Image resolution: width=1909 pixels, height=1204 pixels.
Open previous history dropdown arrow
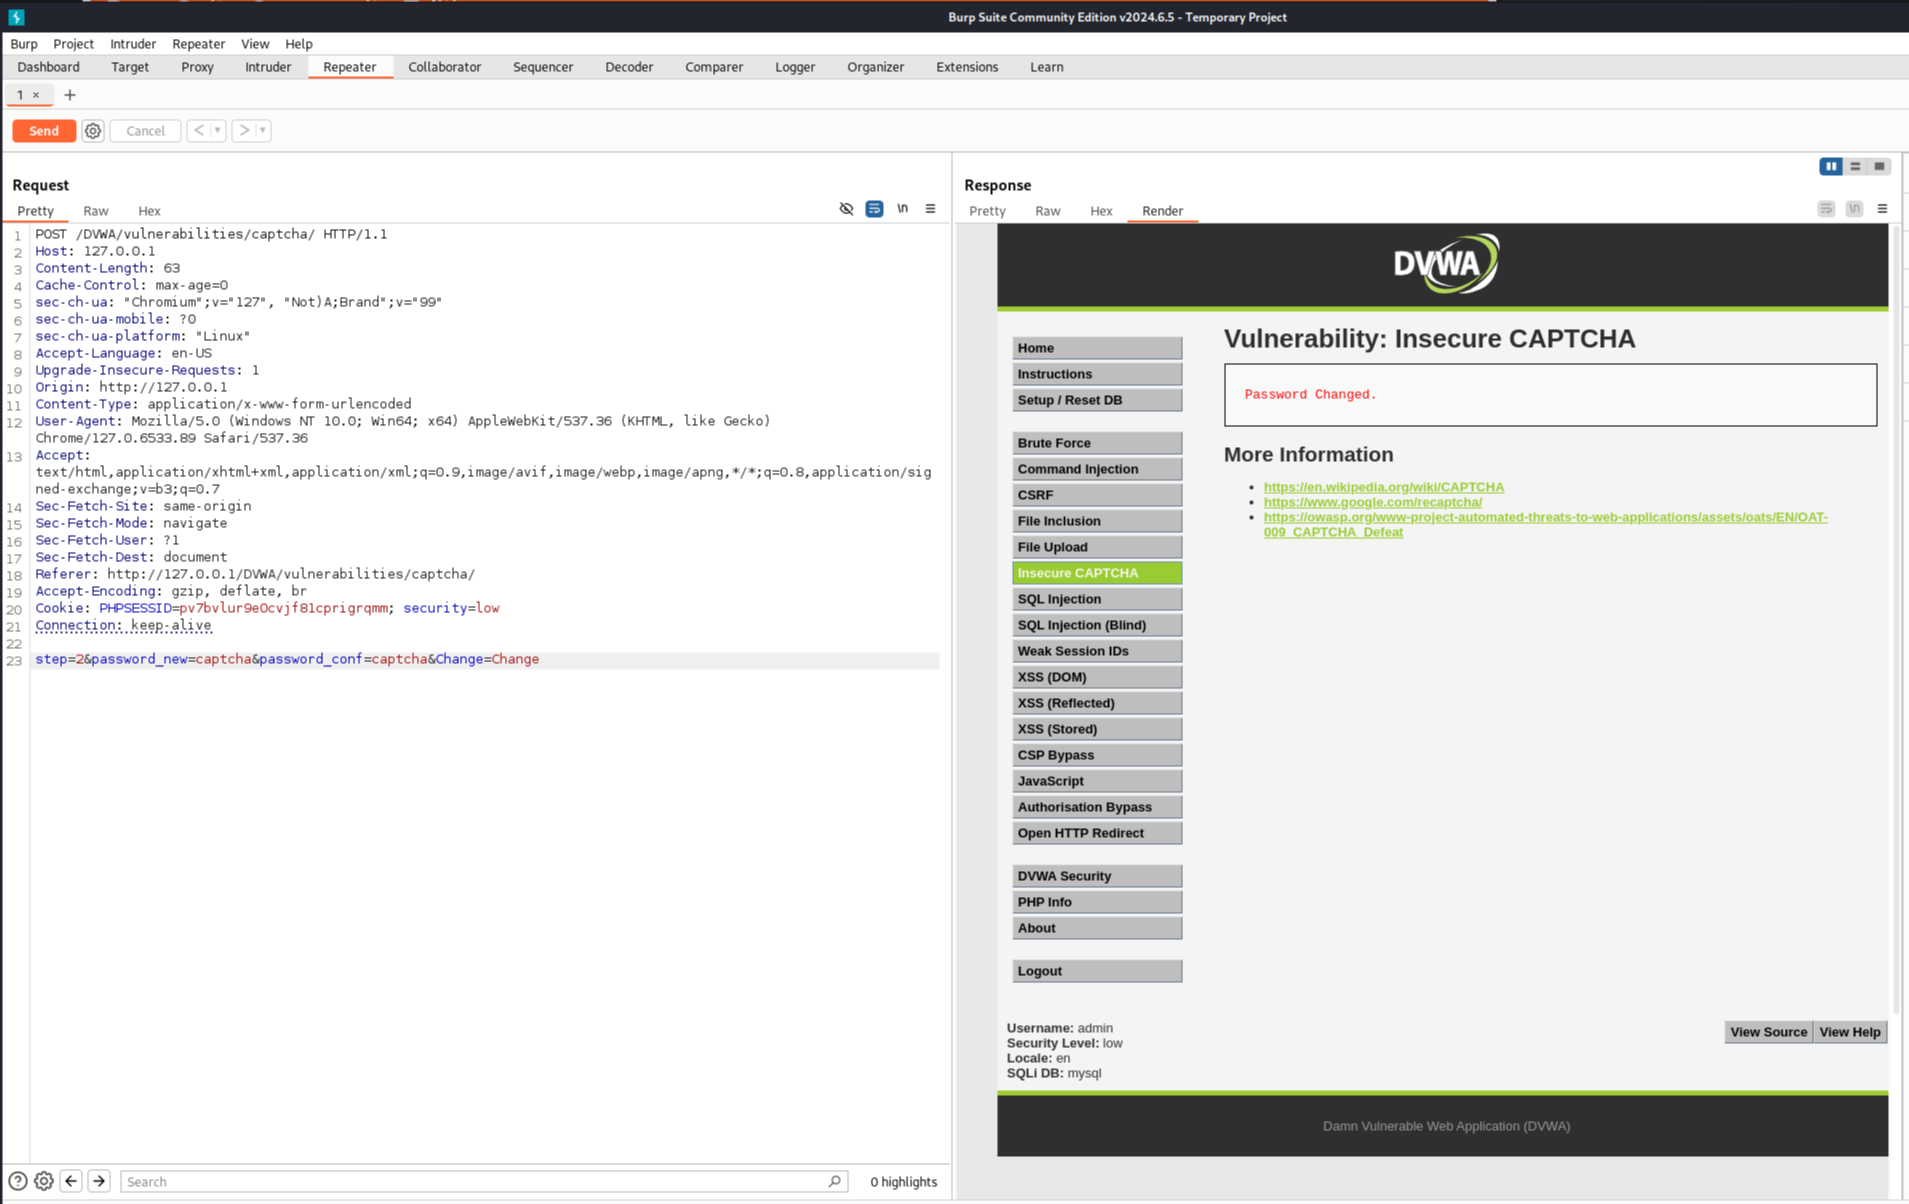pos(218,131)
